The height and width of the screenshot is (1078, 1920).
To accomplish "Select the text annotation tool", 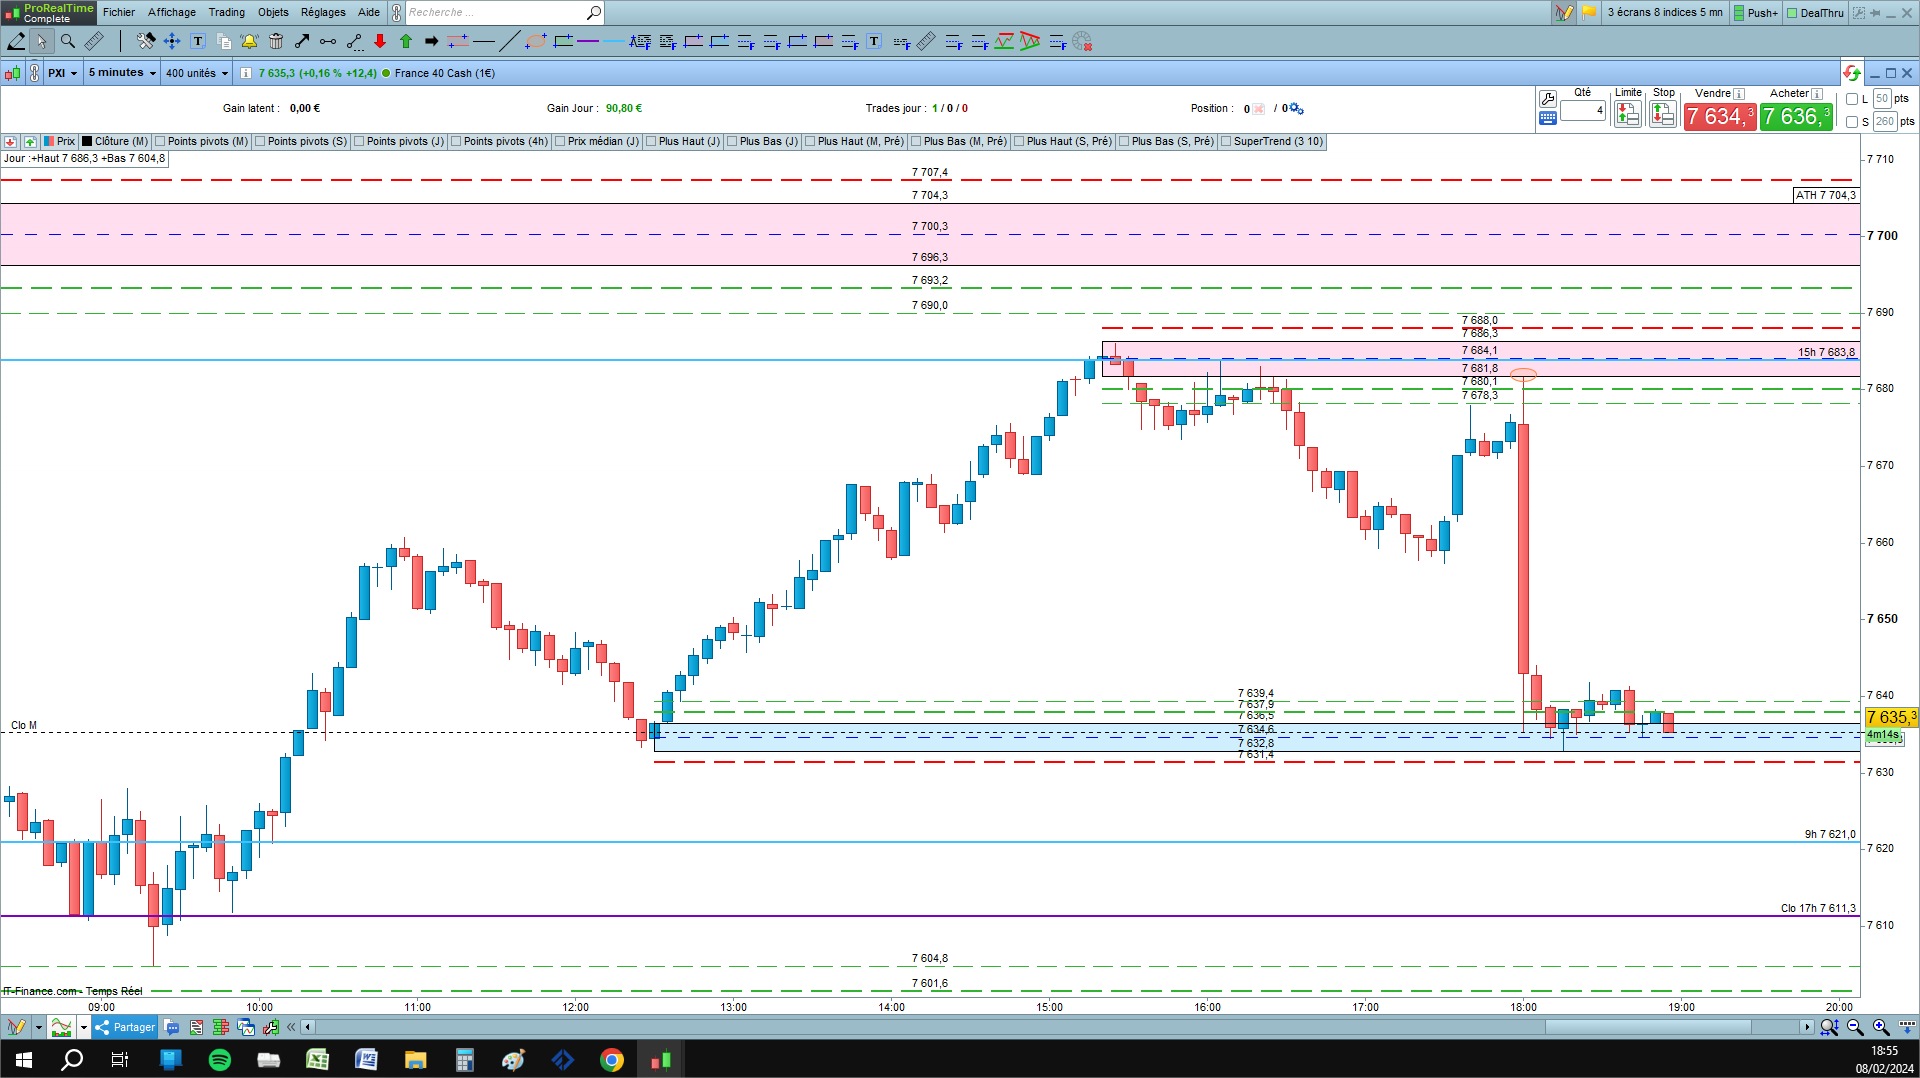I will [198, 41].
